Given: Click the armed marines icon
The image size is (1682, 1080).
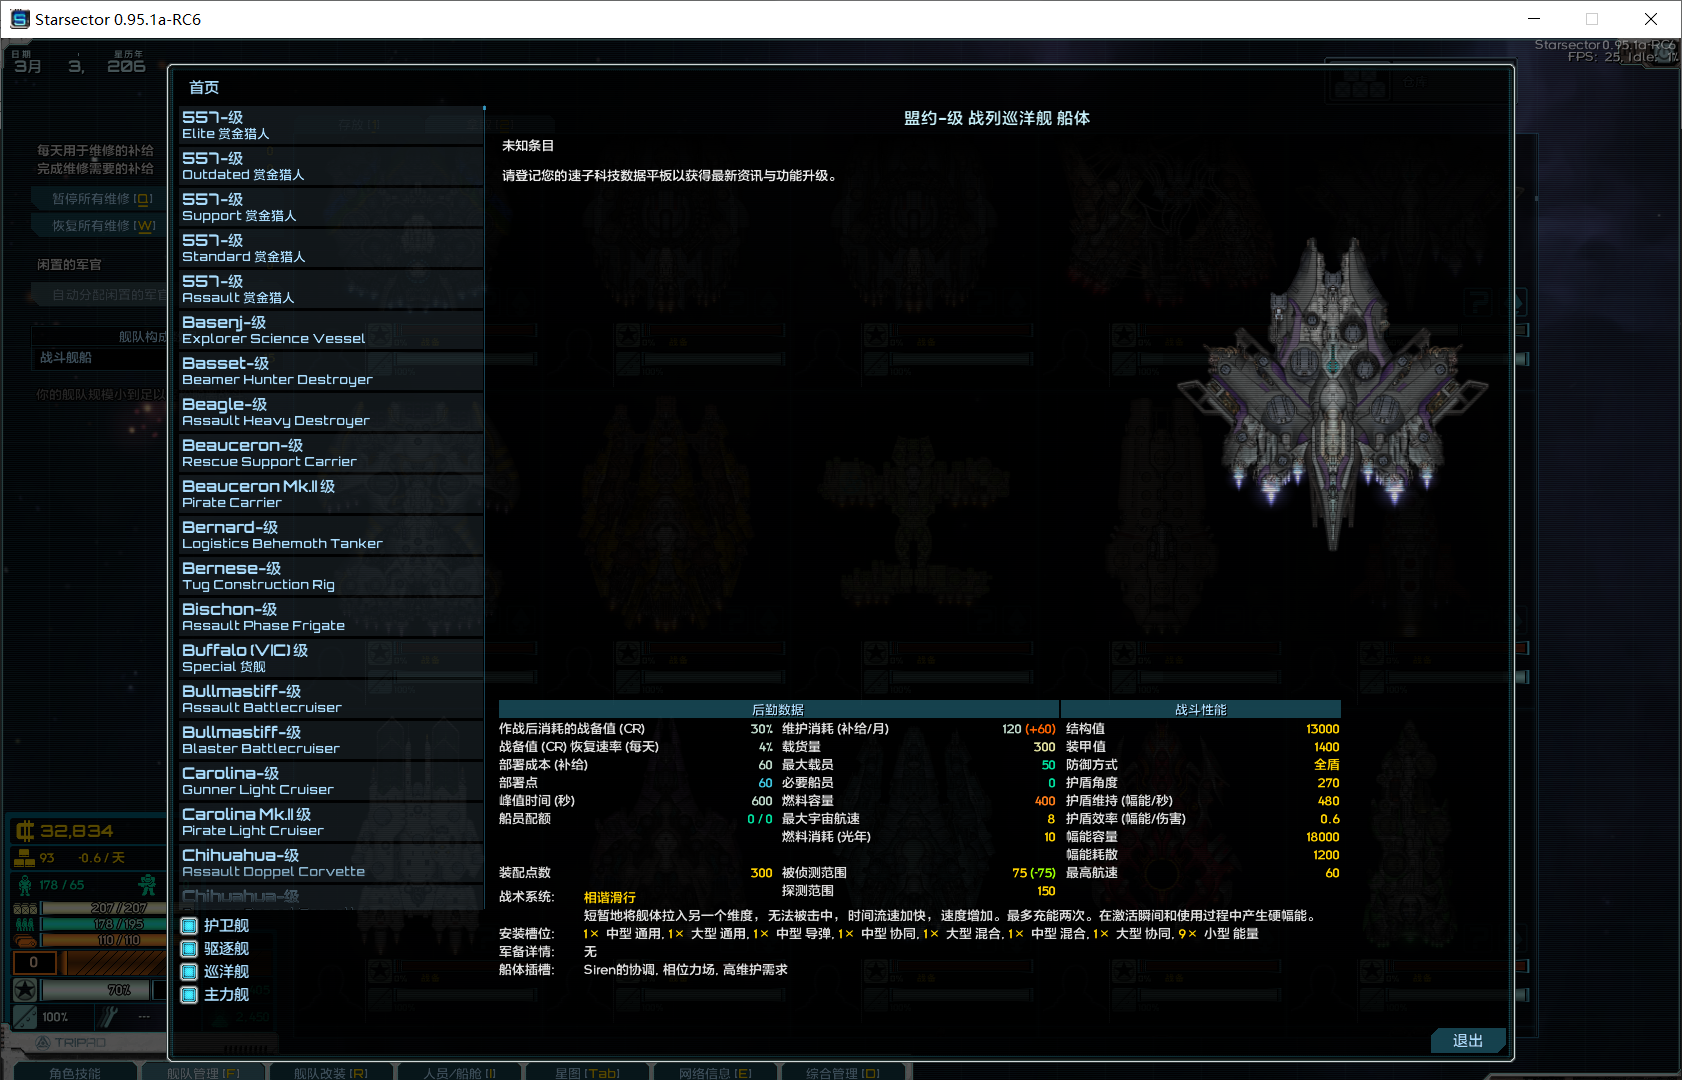Looking at the screenshot, I should tap(147, 885).
